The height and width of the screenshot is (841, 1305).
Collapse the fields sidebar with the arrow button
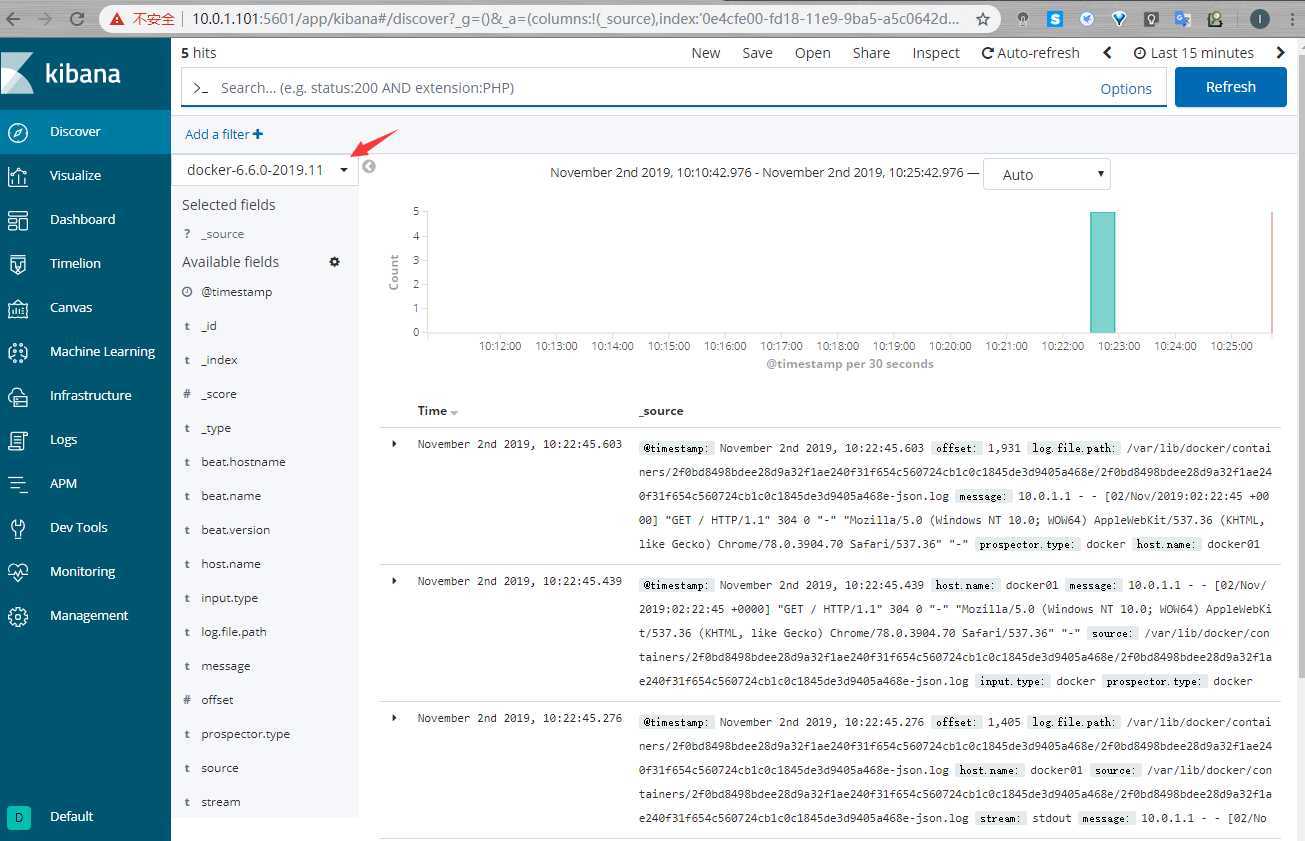369,166
